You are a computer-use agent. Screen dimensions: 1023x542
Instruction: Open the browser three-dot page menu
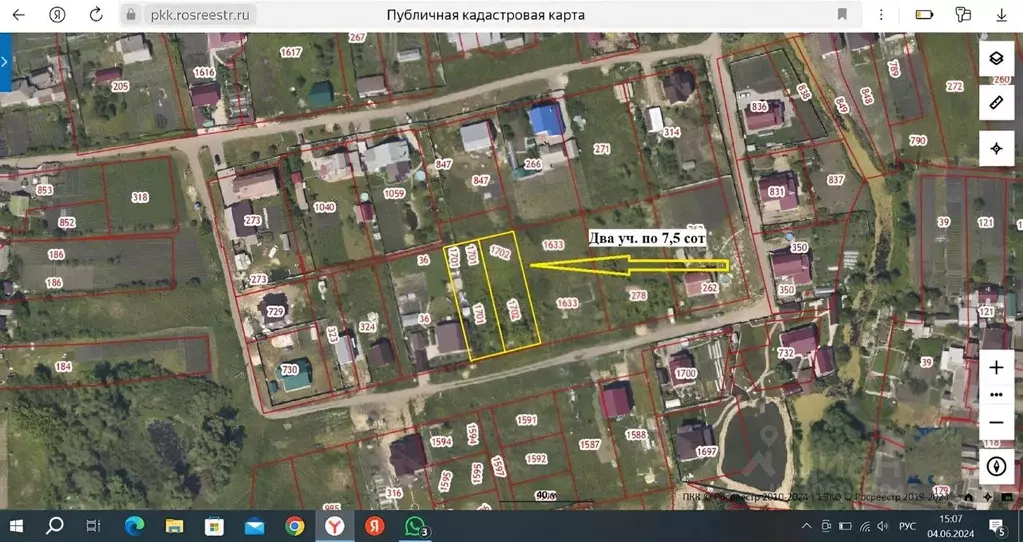881,14
